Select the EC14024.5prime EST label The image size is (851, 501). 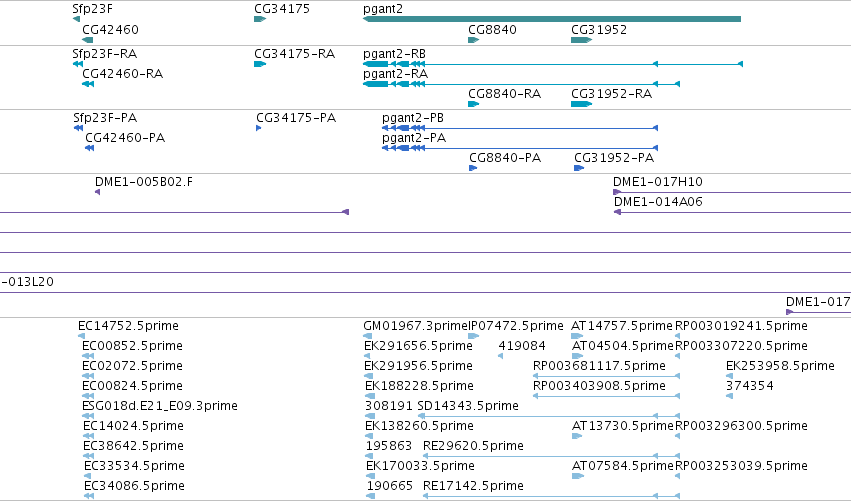pos(133,426)
